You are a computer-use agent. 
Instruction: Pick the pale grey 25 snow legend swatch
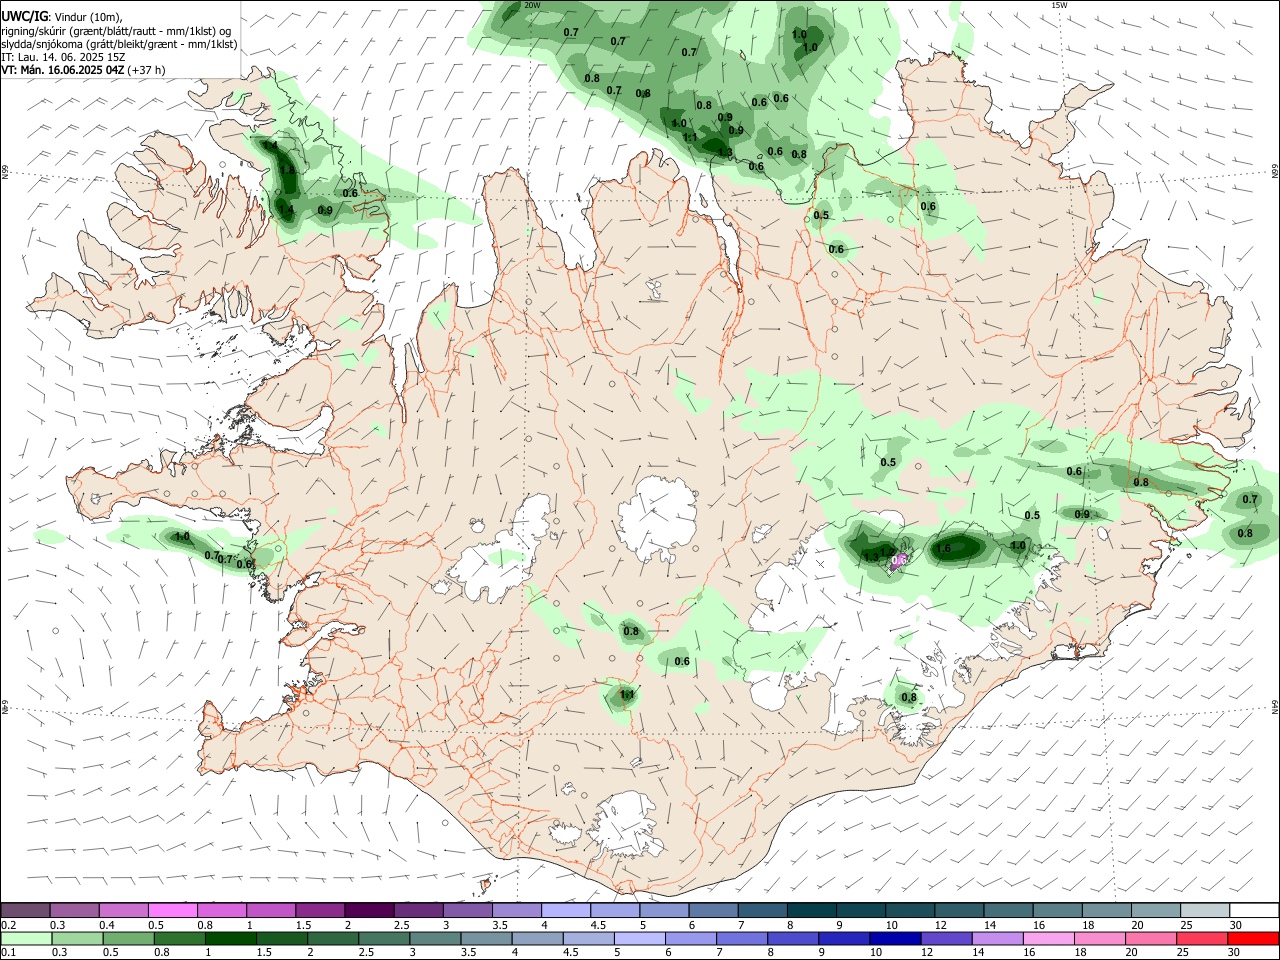1205,910
